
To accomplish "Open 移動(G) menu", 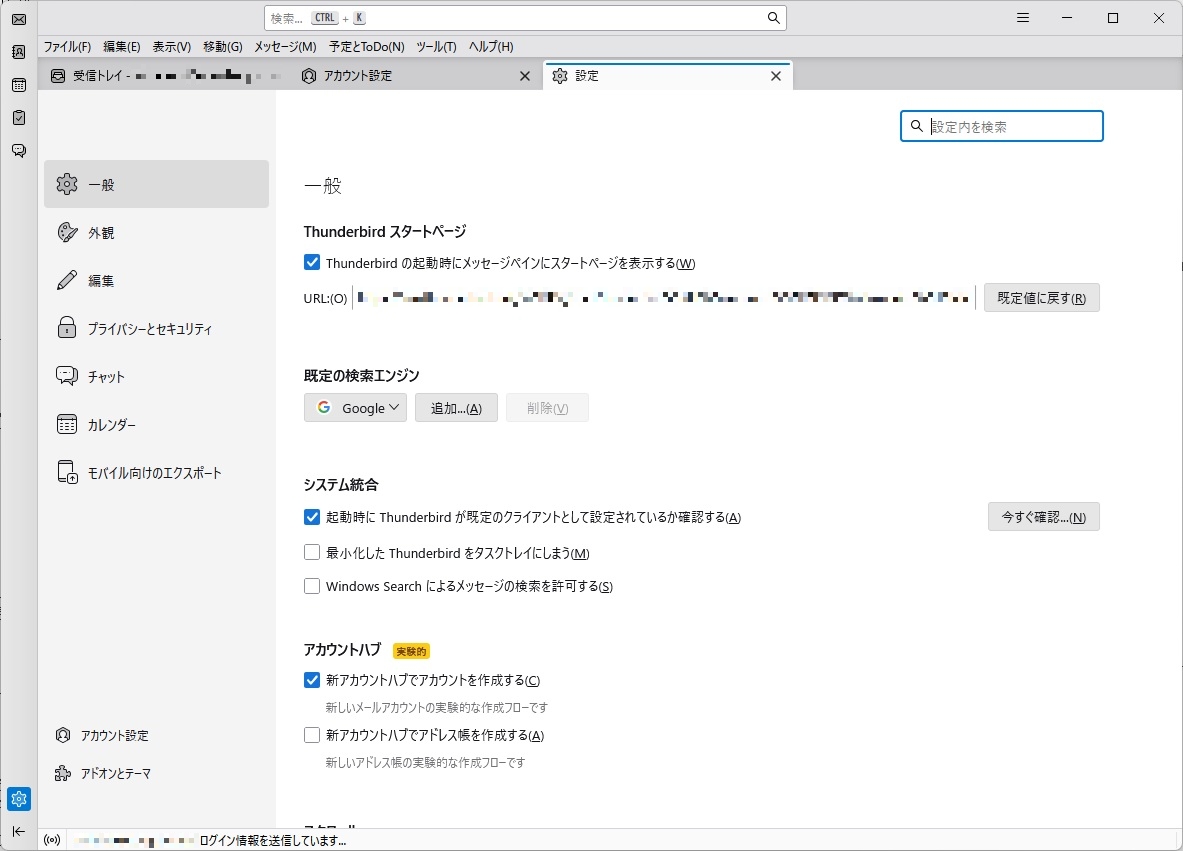I will click(x=223, y=47).
